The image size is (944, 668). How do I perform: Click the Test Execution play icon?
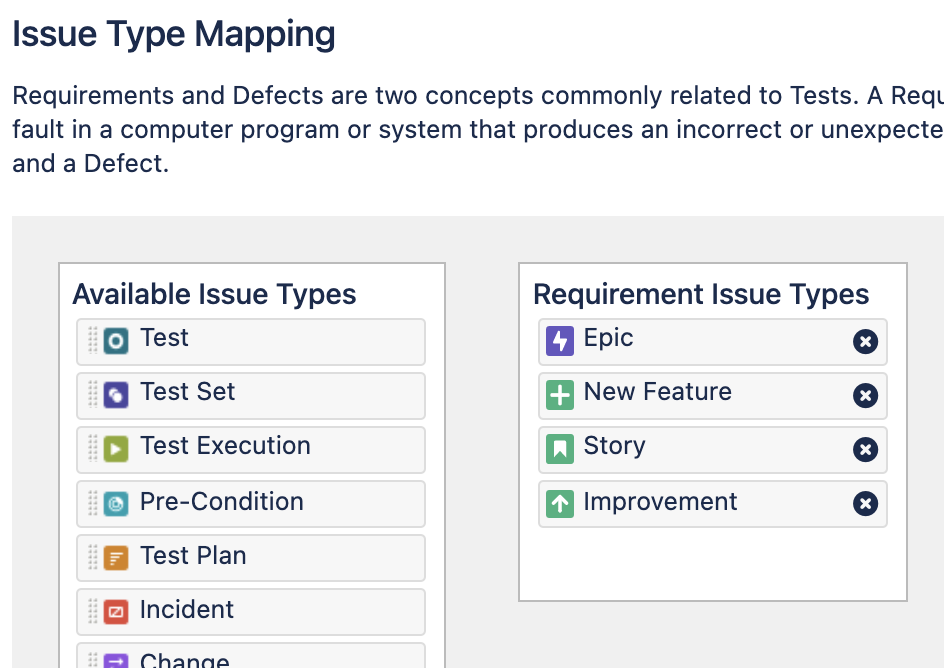coord(117,449)
